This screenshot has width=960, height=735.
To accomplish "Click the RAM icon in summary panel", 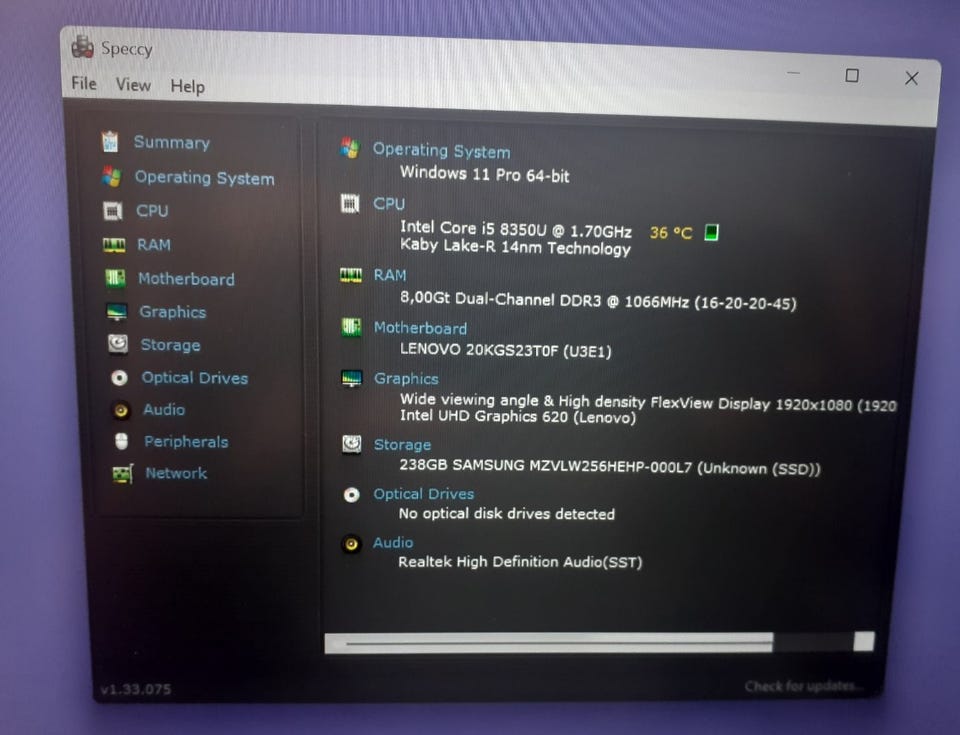I will pyautogui.click(x=351, y=275).
